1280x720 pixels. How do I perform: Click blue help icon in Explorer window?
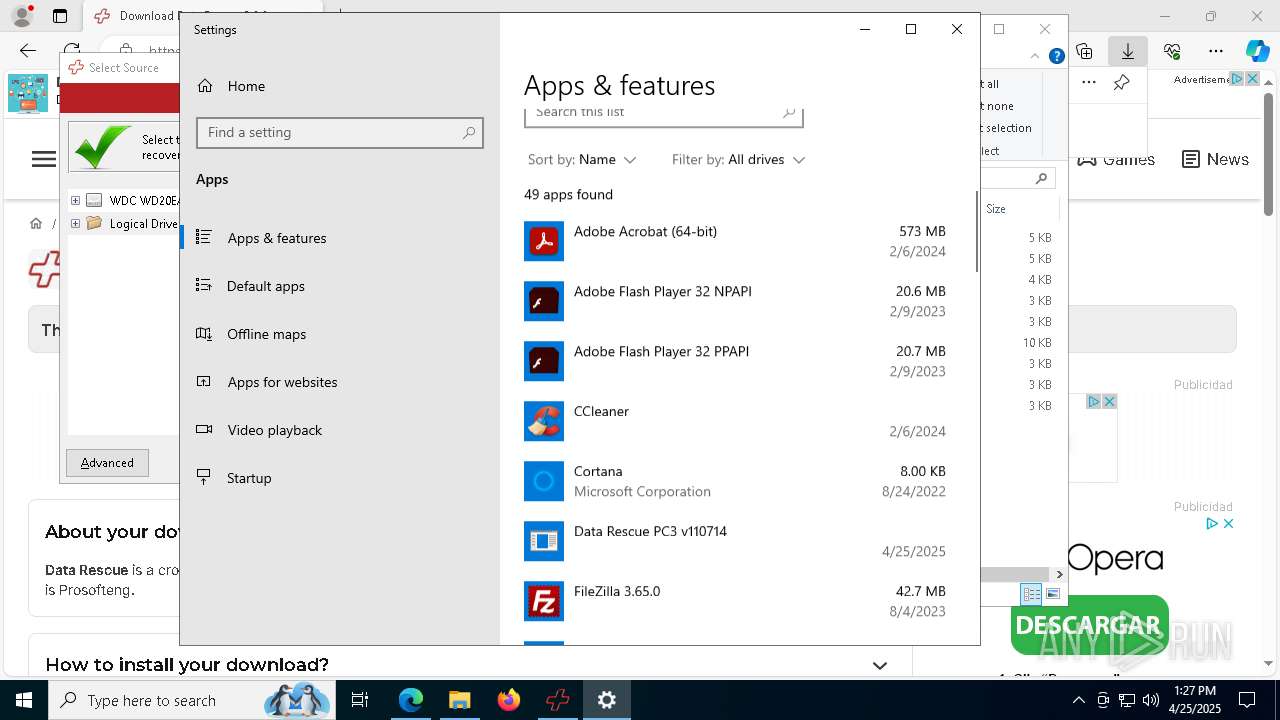pos(1056,57)
